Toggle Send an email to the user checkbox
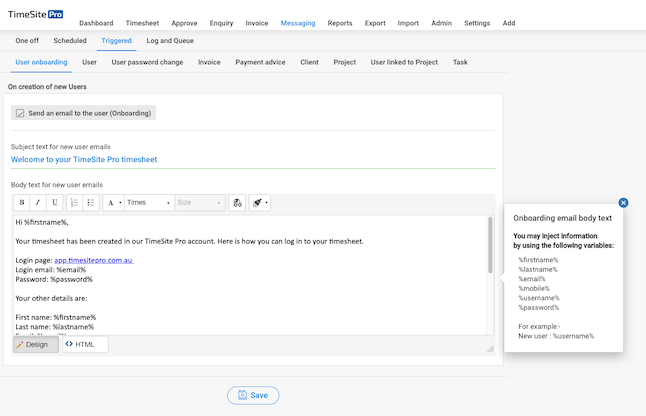646x416 pixels. pos(20,113)
